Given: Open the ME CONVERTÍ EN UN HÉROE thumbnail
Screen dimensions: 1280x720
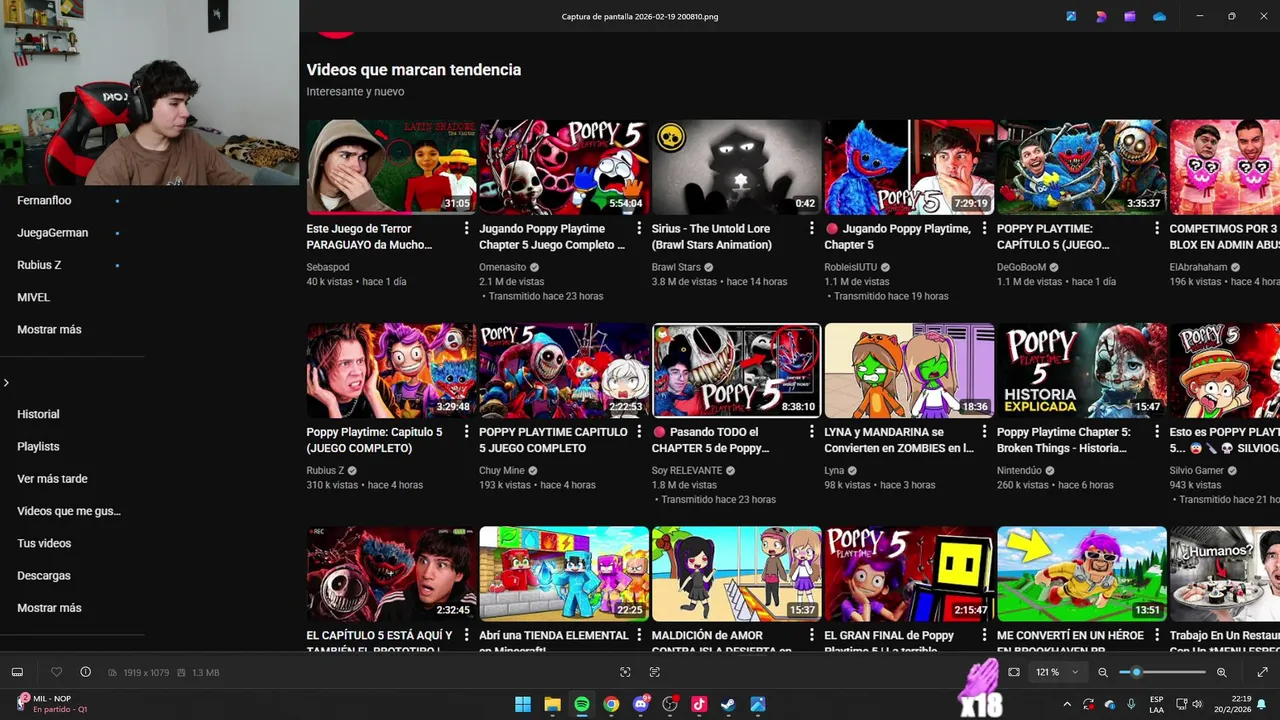Looking at the screenshot, I should pos(1081,574).
